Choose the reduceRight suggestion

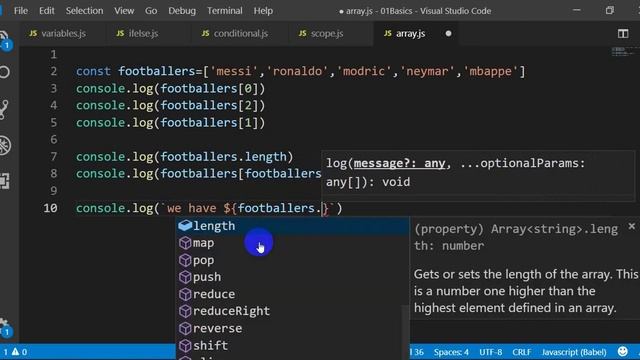tap(293, 311)
